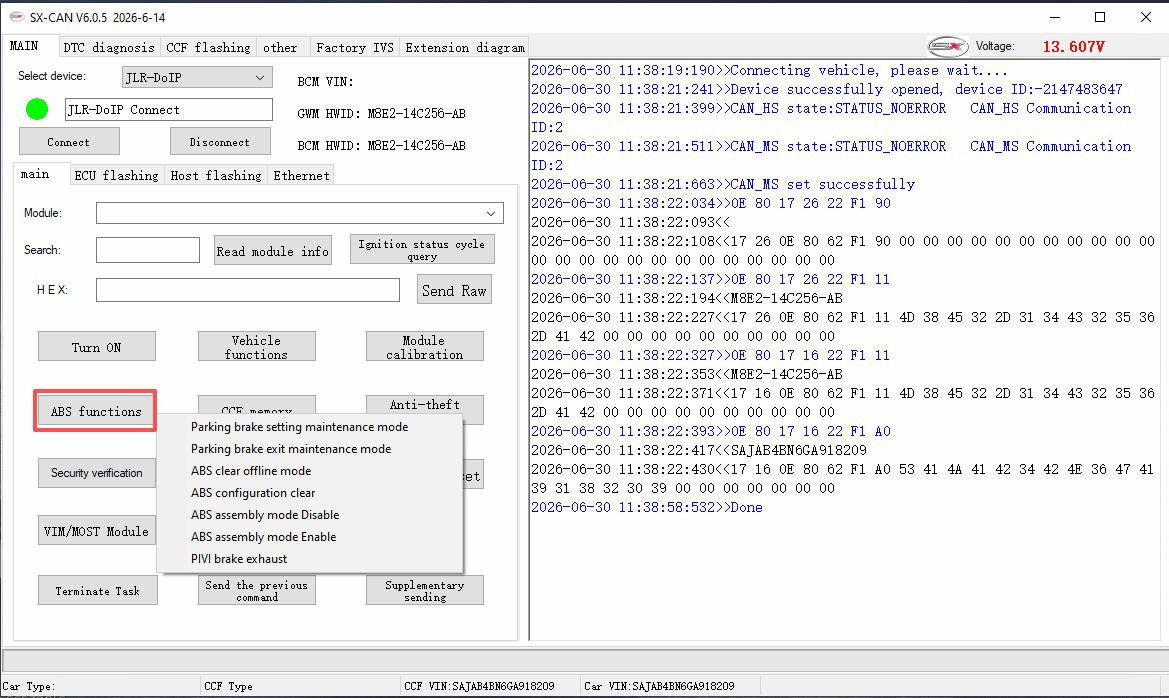Viewport: 1169px width, 698px height.
Task: Click the JLR-DoIP Connect text field
Action: point(168,110)
